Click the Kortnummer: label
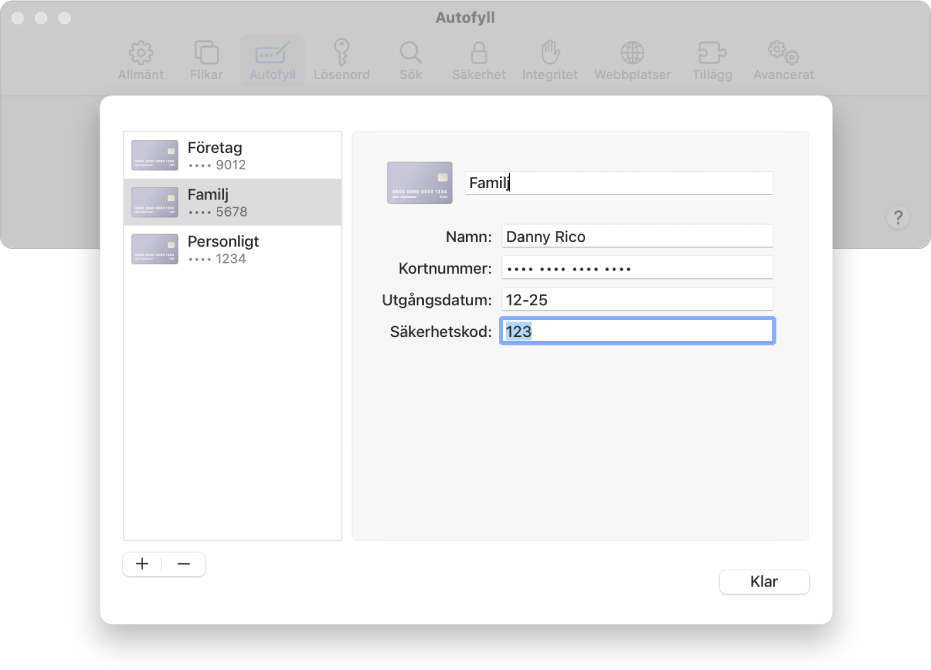 (445, 268)
